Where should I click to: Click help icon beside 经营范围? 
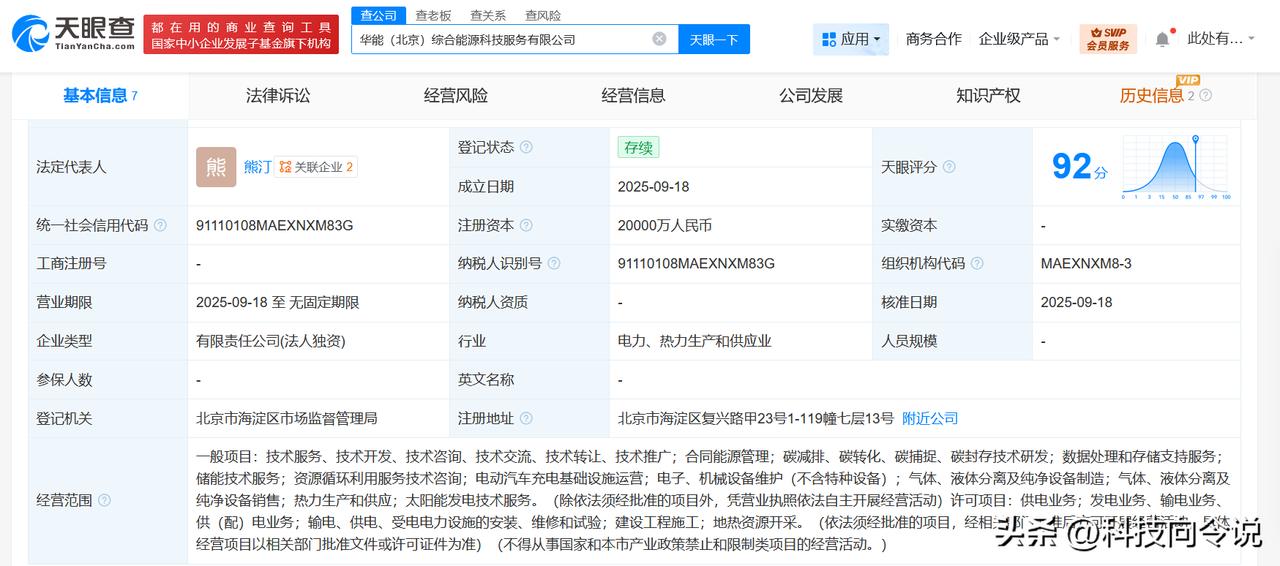click(104, 500)
